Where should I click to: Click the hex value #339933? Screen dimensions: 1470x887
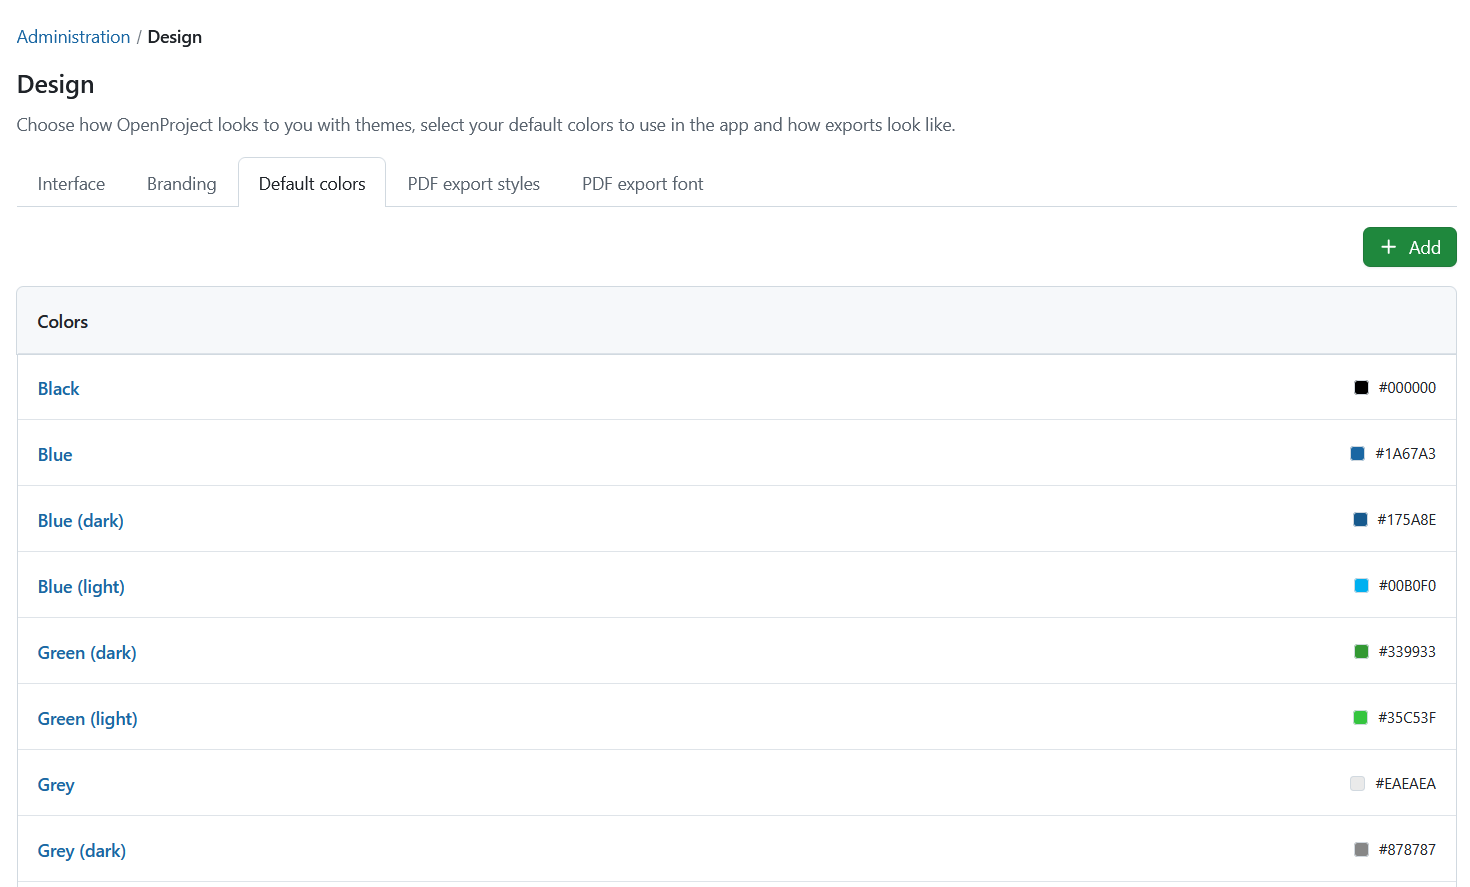pyautogui.click(x=1407, y=652)
